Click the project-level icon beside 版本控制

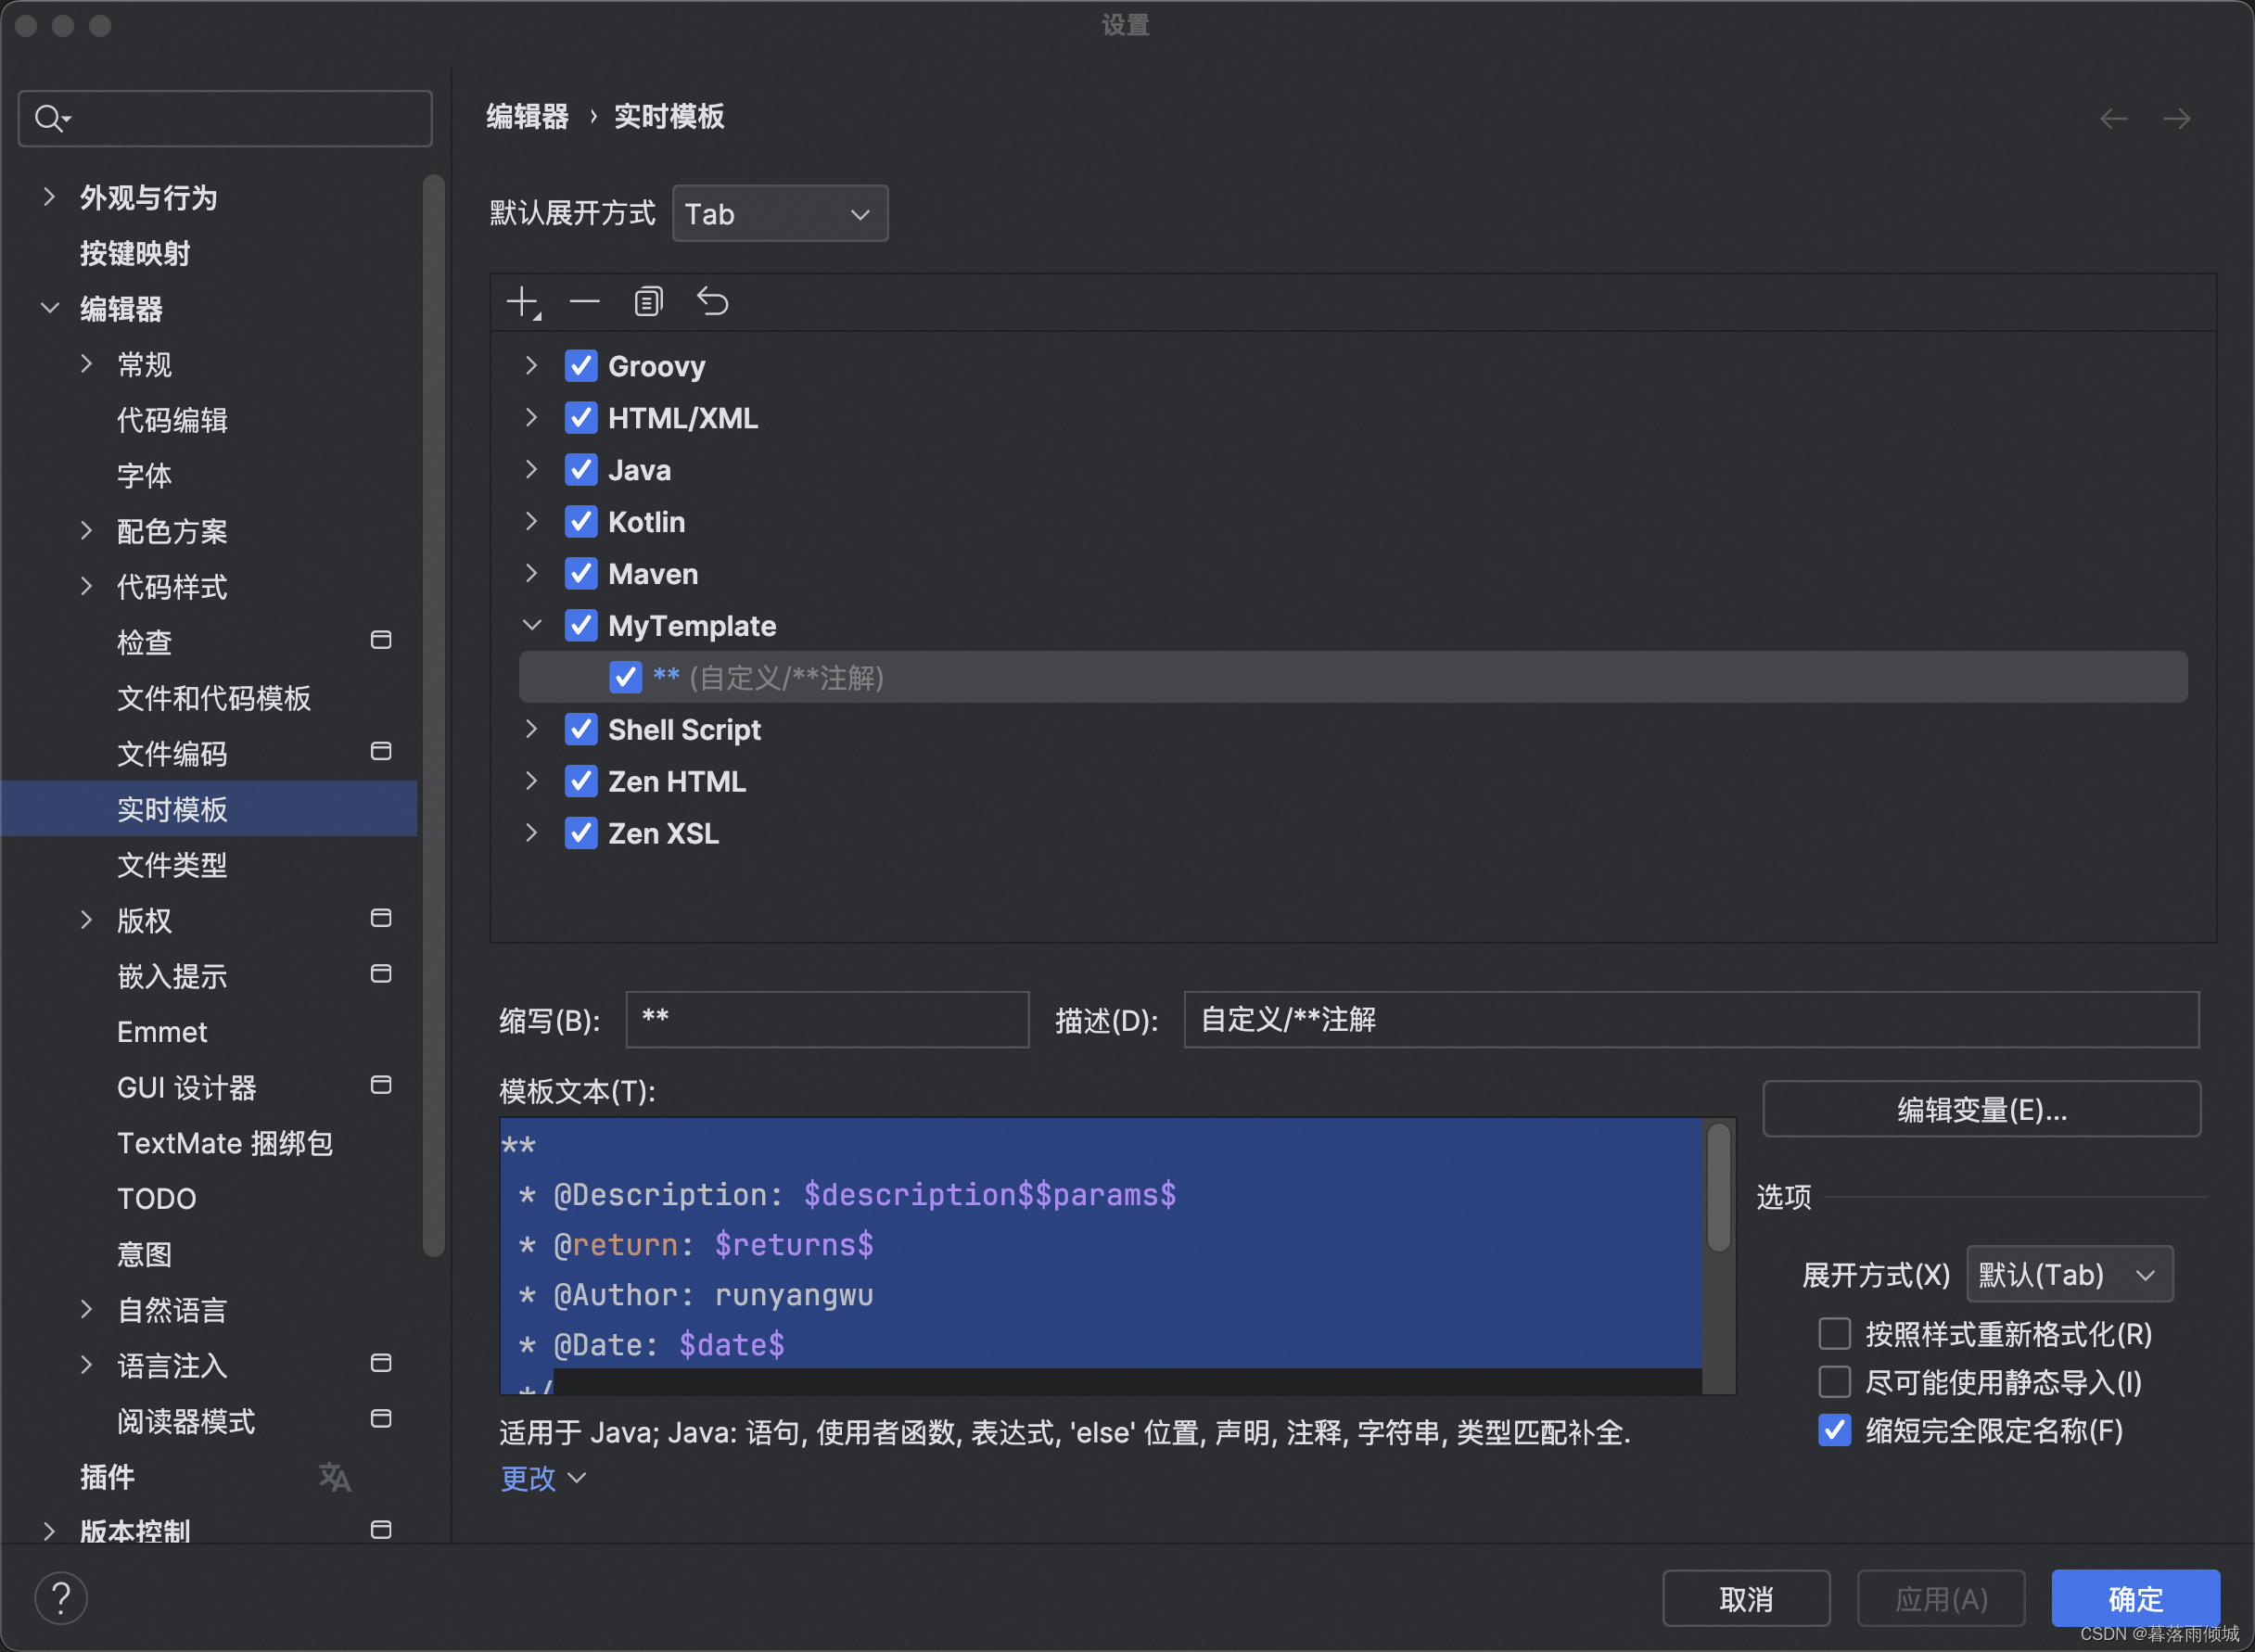tap(381, 1530)
